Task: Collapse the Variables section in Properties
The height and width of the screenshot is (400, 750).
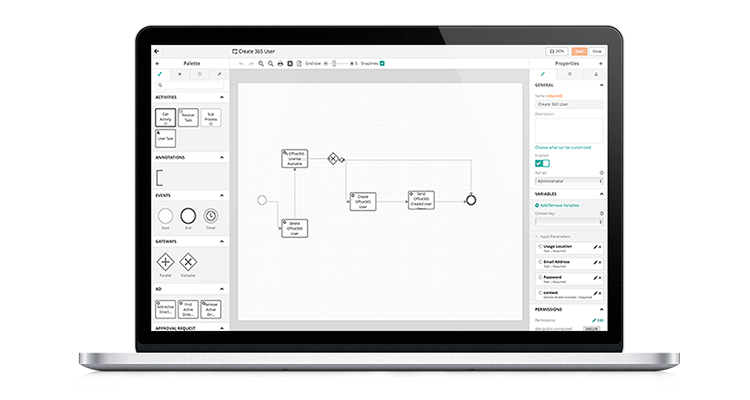Action: point(601,194)
